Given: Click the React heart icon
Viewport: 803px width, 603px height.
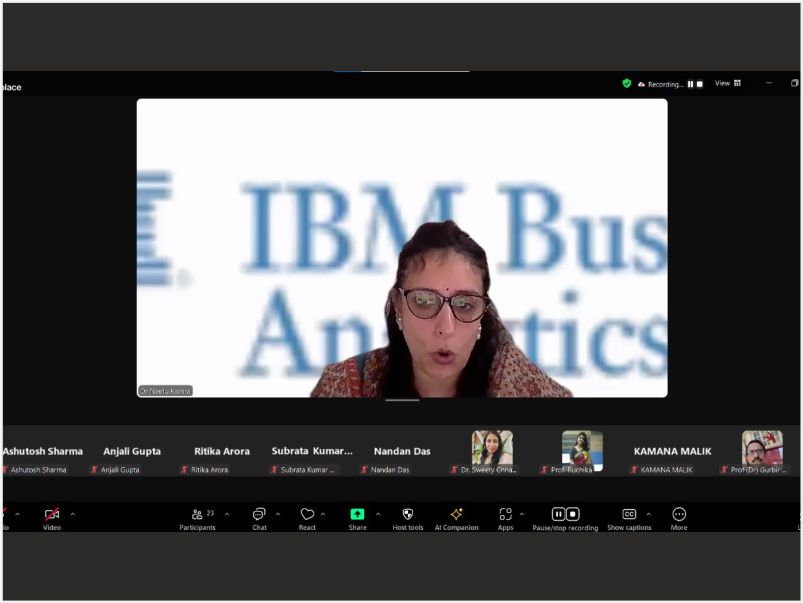Looking at the screenshot, I should point(307,515).
